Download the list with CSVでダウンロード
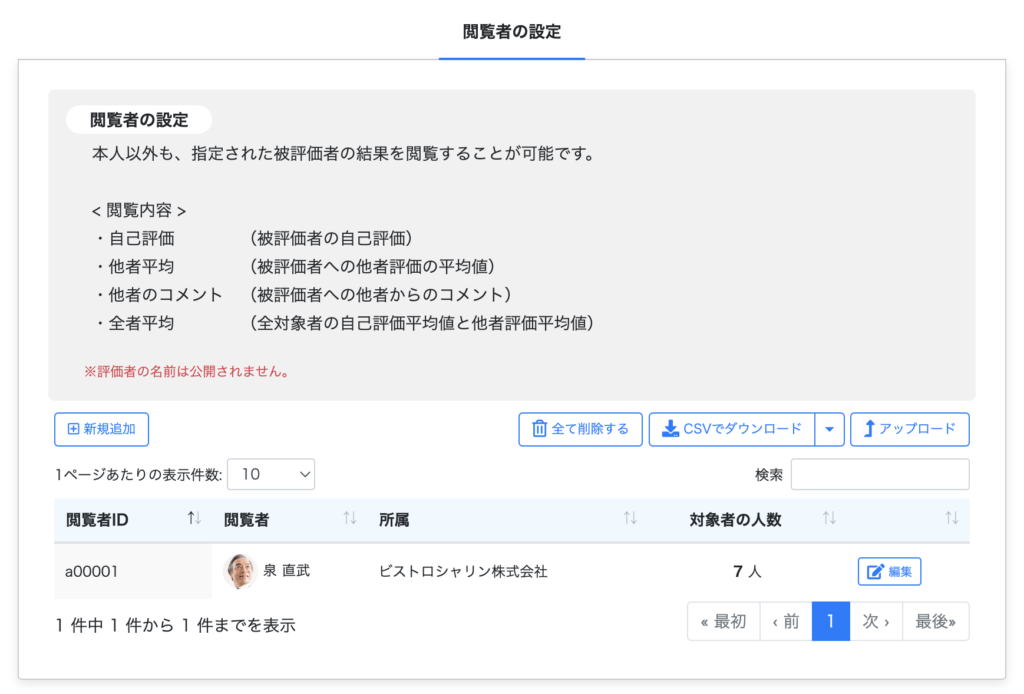The width and height of the screenshot is (1024, 694). [x=732, y=429]
